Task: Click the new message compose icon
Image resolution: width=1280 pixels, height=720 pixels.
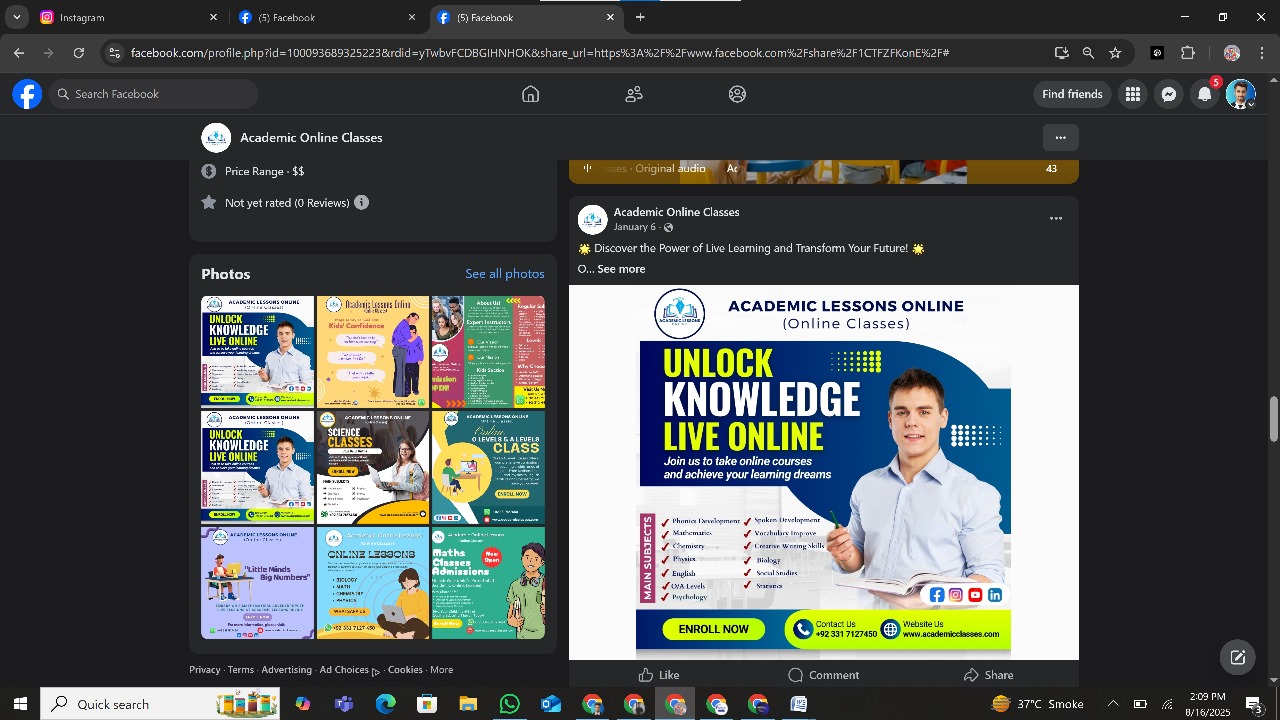Action: click(1237, 657)
